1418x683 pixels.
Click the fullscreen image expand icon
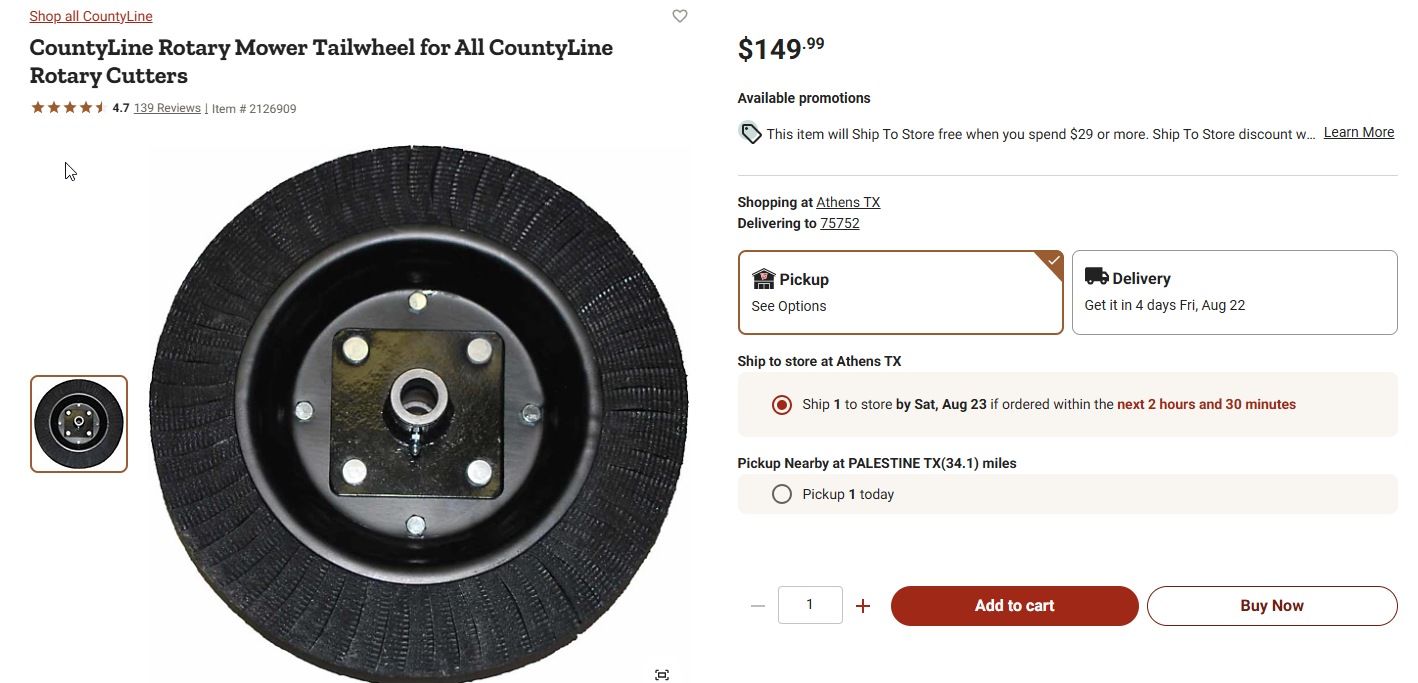click(x=661, y=675)
